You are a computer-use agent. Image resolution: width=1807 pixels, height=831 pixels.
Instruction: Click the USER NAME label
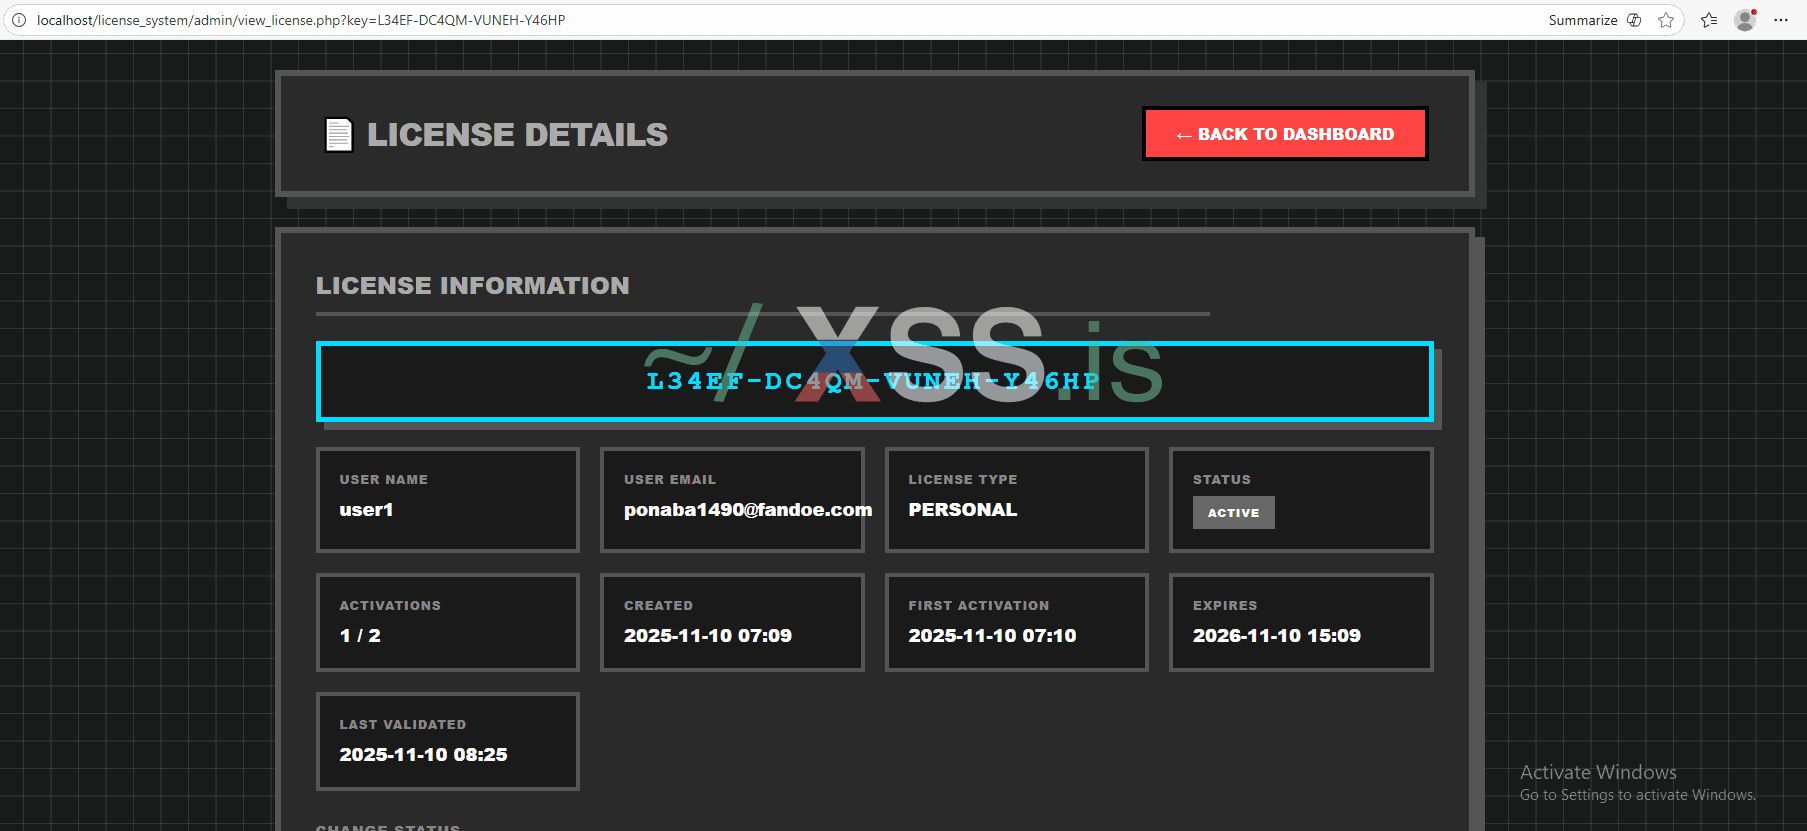click(384, 480)
